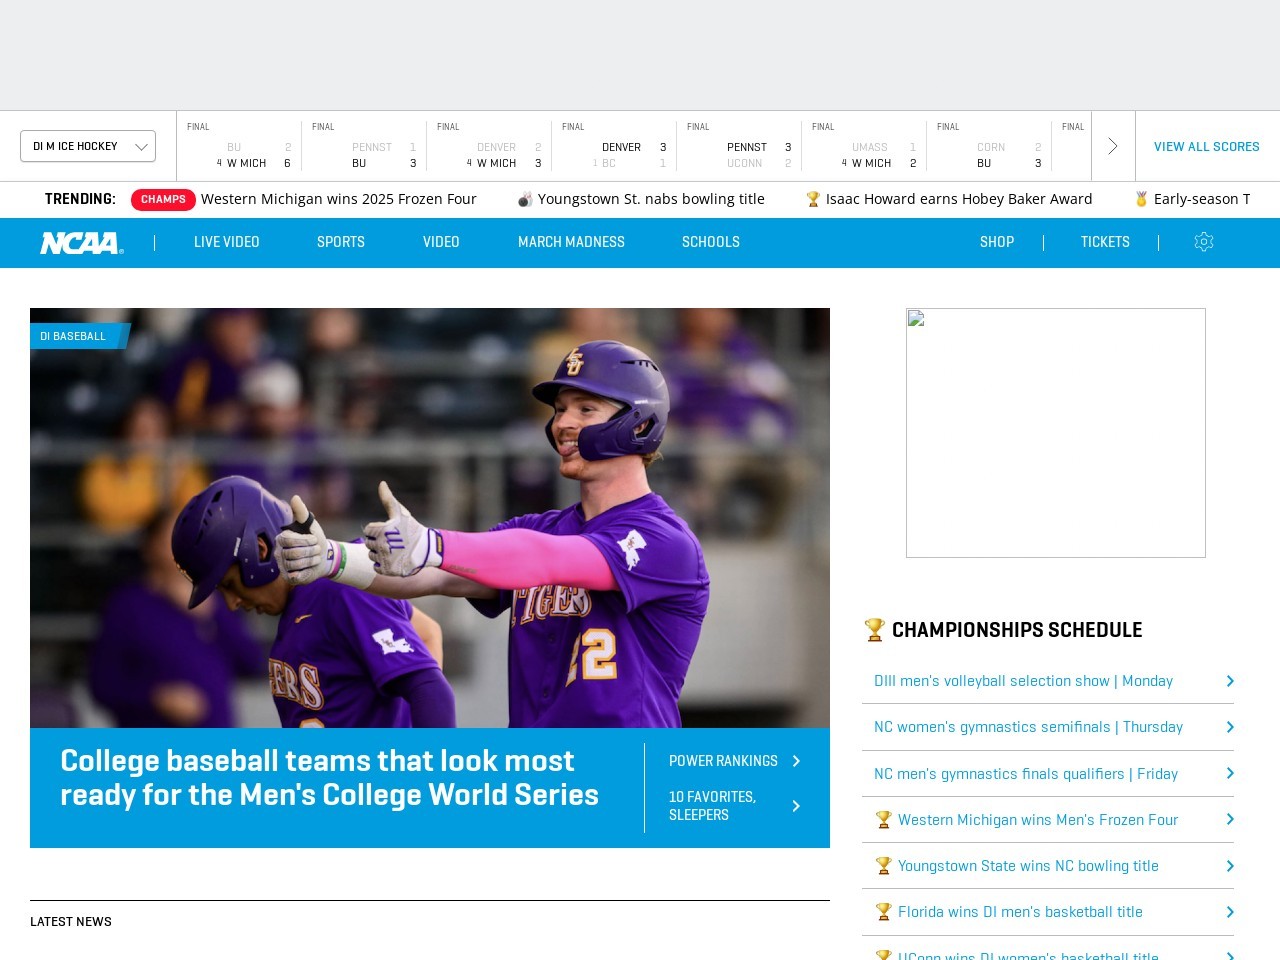Click the trophy icon beside Championships Schedule
Image resolution: width=1280 pixels, height=960 pixels.
(x=875, y=629)
